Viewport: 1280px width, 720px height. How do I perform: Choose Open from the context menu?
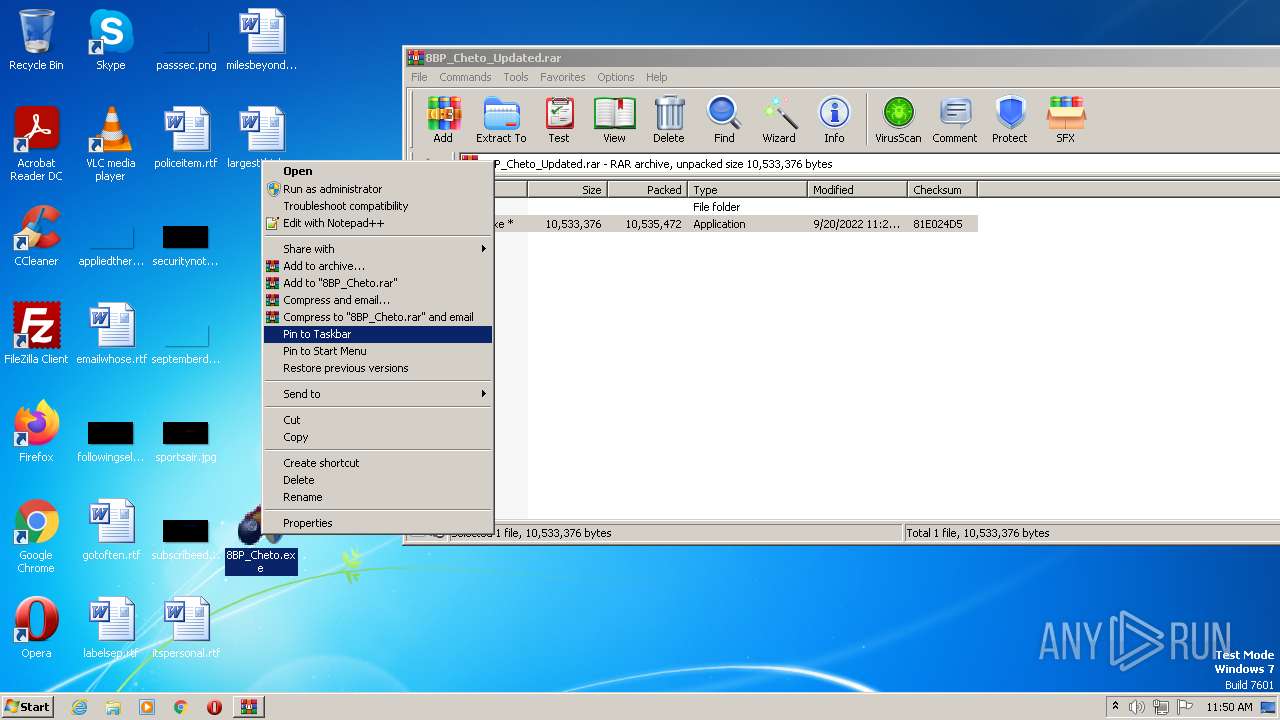point(378,171)
